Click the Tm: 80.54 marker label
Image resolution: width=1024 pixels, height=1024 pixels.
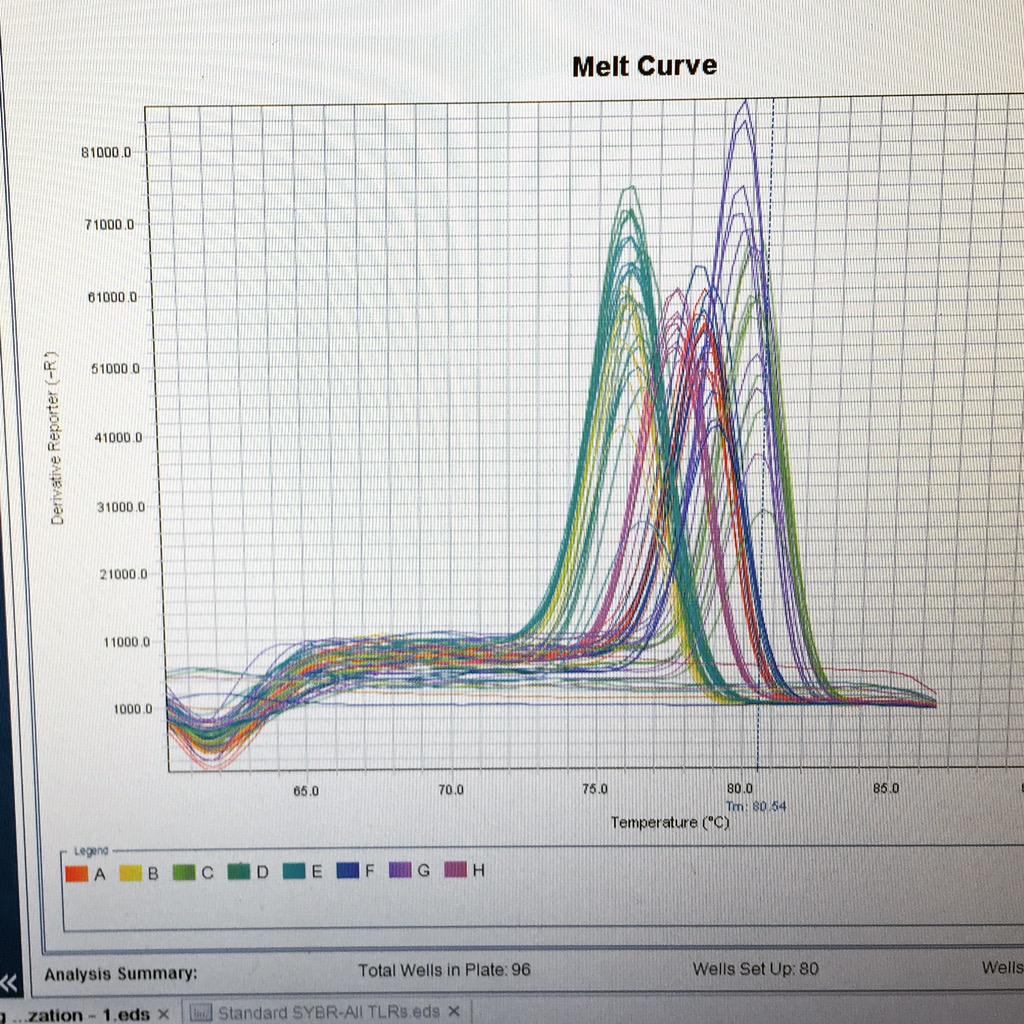(756, 807)
